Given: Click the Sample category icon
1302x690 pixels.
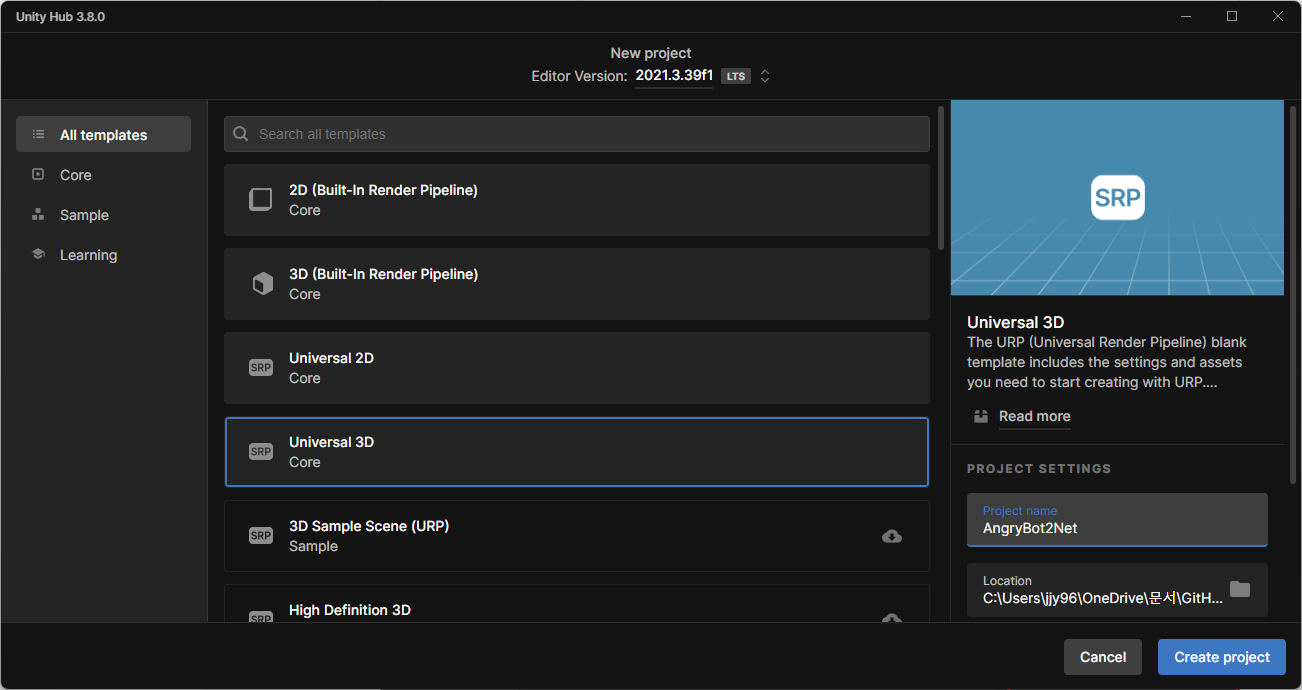Looking at the screenshot, I should [38, 214].
